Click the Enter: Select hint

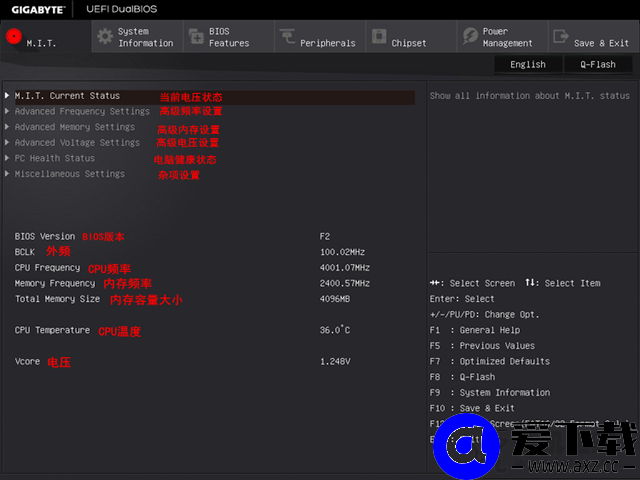pyautogui.click(x=462, y=299)
